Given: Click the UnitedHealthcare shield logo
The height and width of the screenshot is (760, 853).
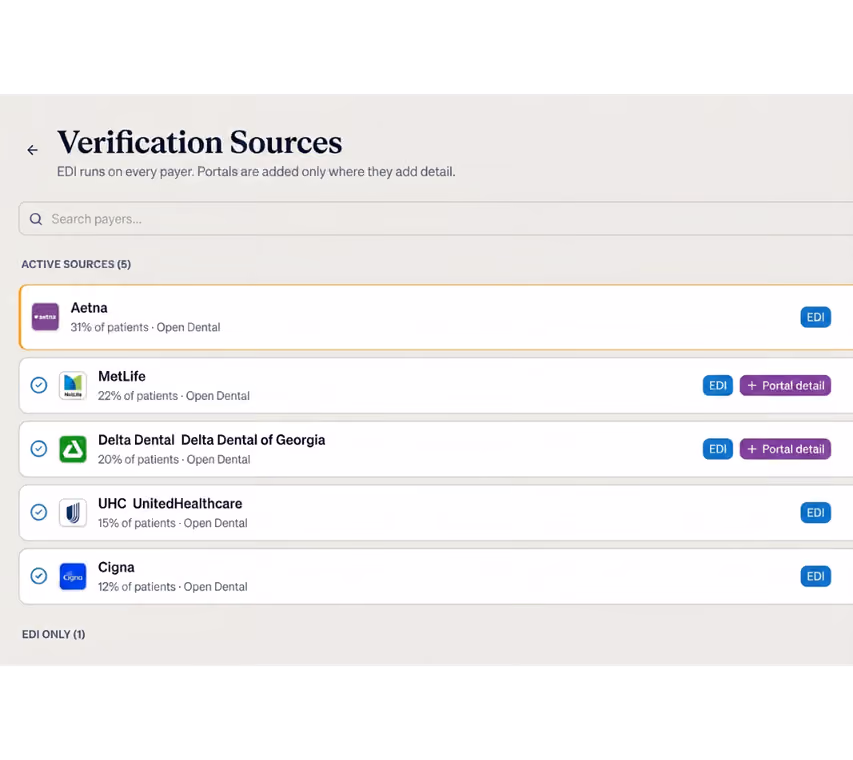Looking at the screenshot, I should 73,512.
